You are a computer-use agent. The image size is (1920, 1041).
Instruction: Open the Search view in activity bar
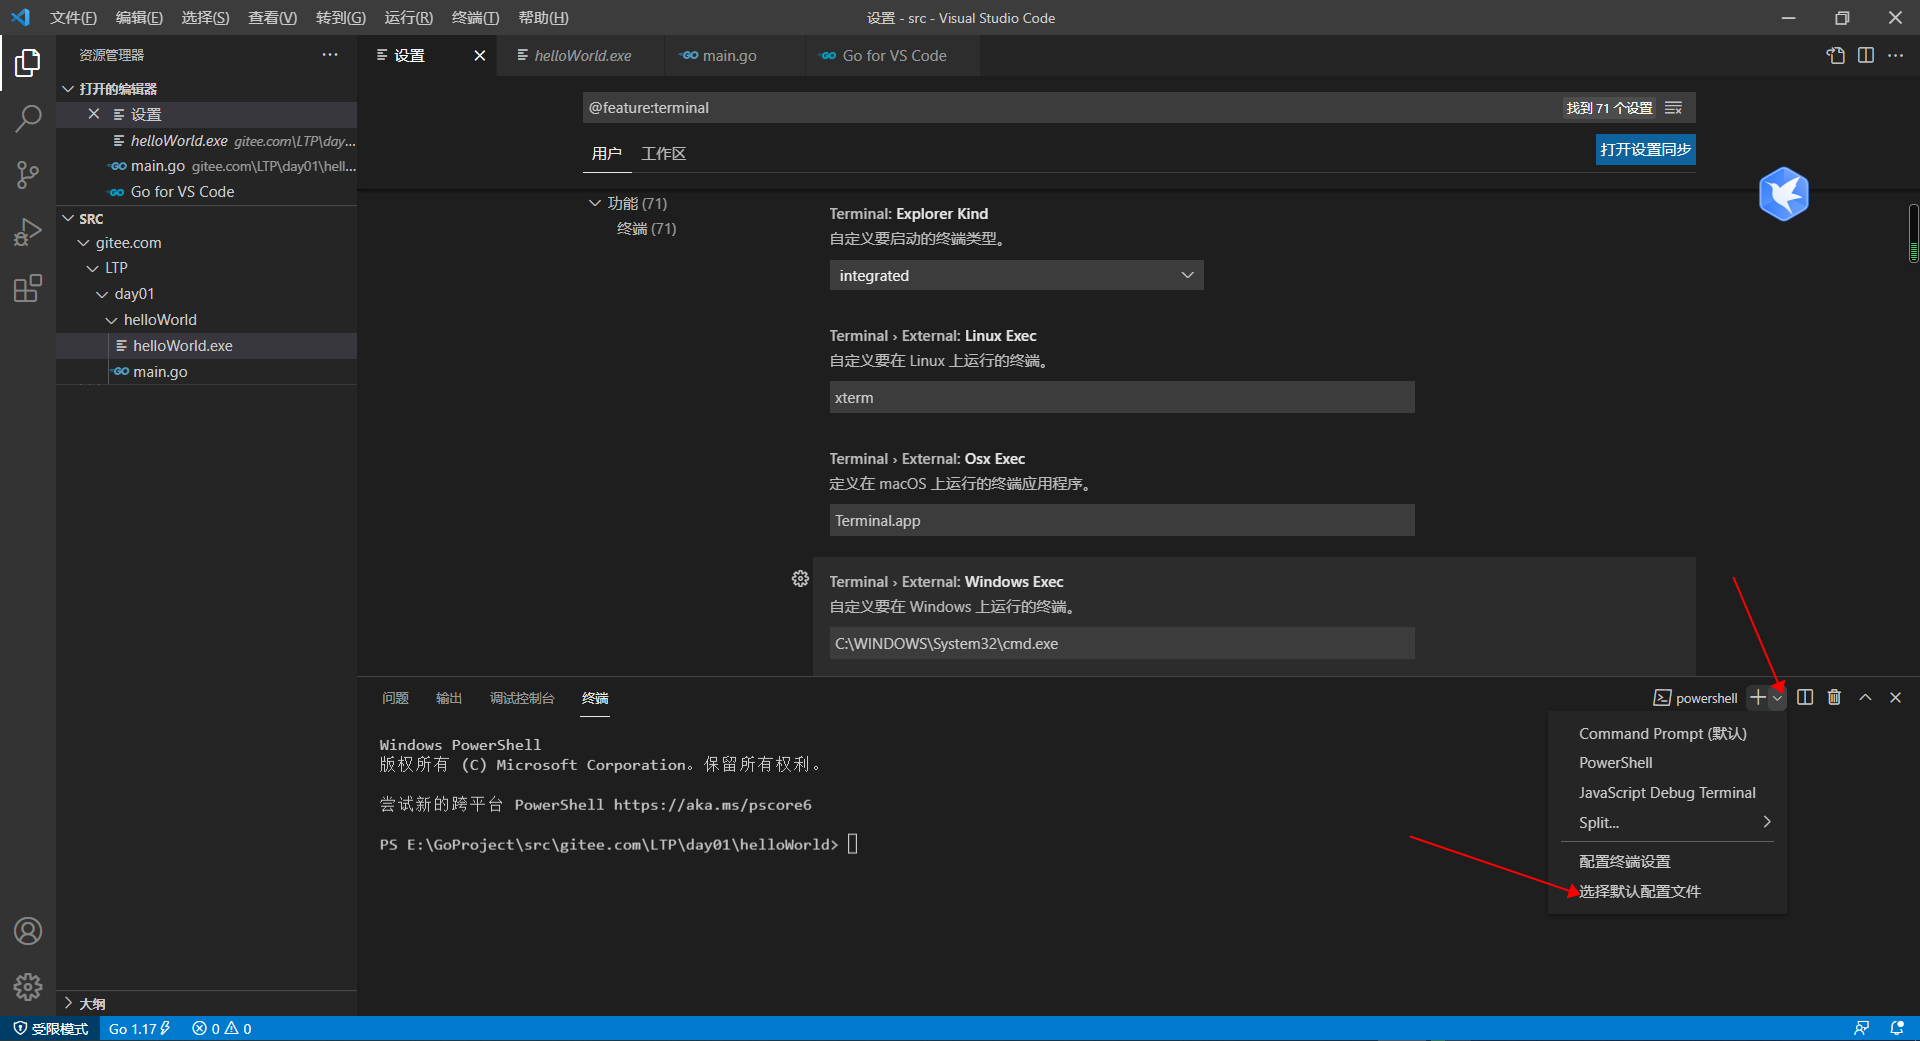(x=28, y=119)
